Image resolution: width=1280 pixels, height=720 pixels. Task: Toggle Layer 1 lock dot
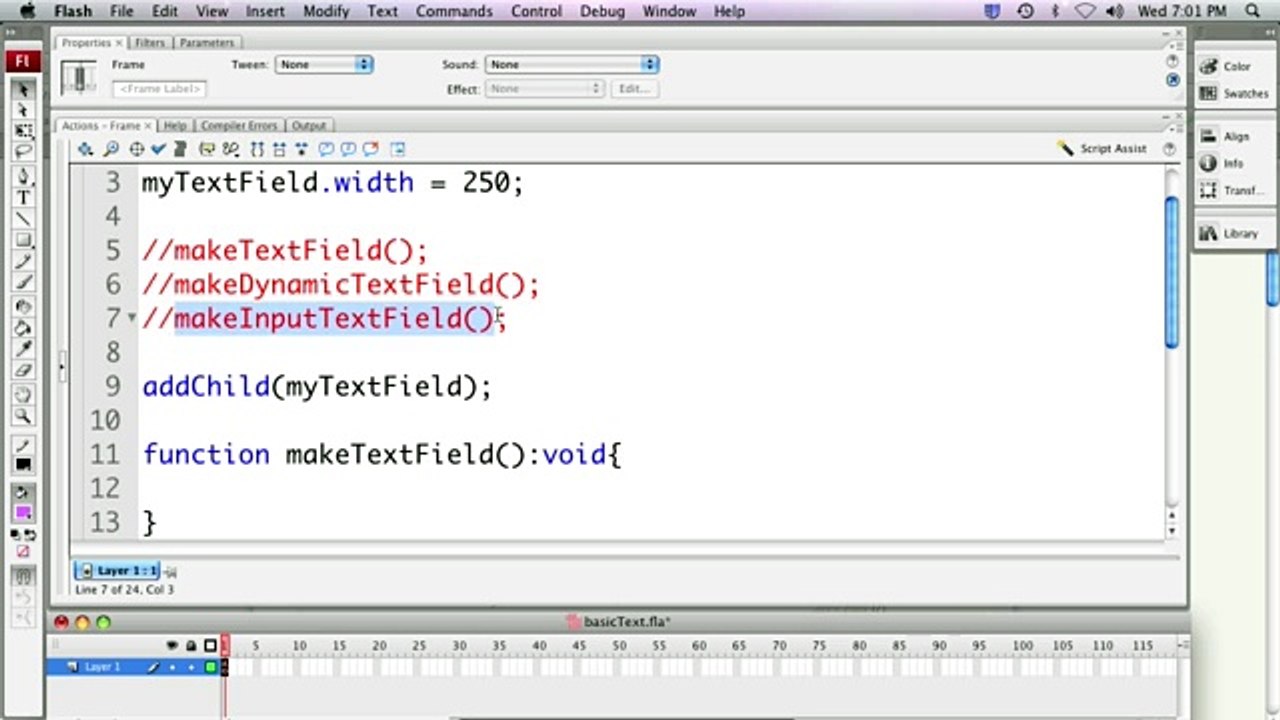pos(190,667)
